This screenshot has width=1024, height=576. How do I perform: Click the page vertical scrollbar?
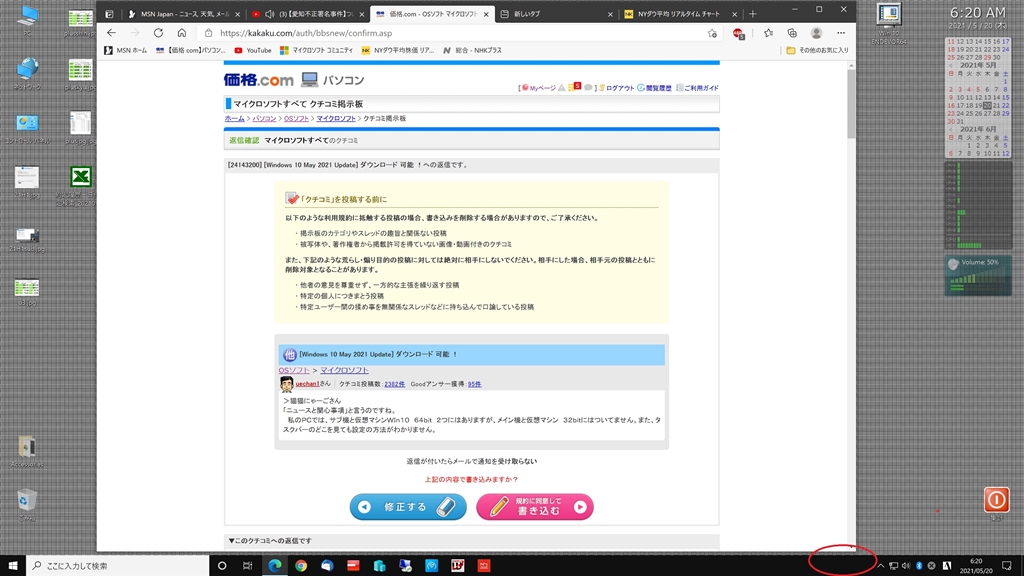pos(851,104)
